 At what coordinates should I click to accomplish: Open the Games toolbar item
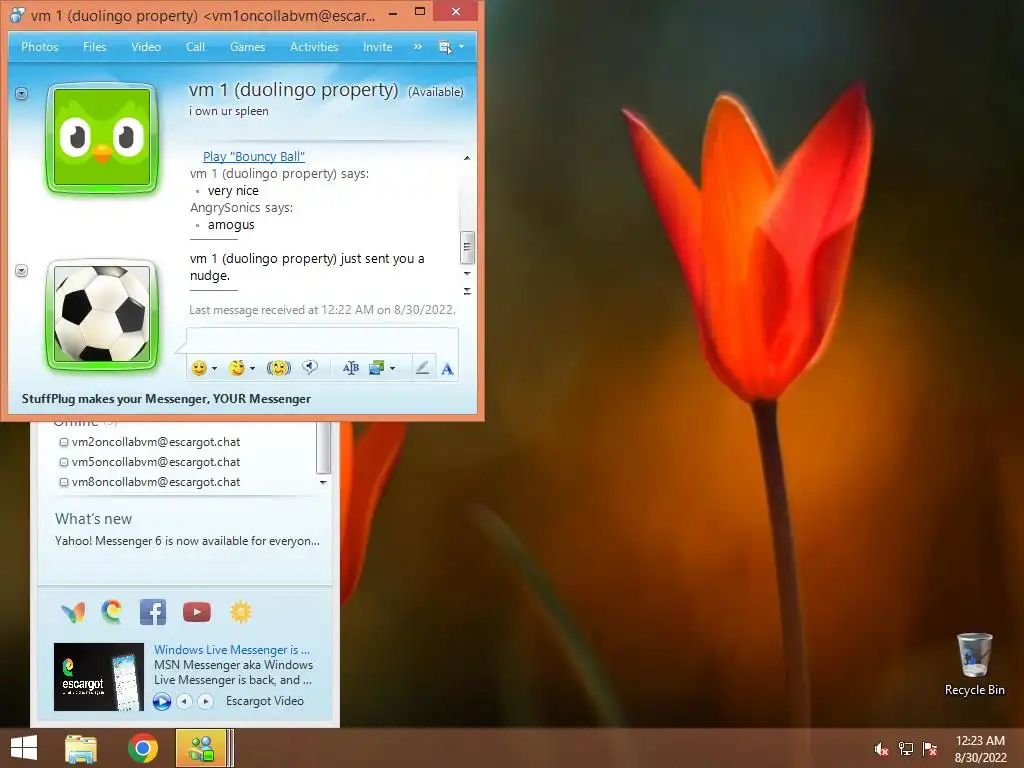point(248,47)
